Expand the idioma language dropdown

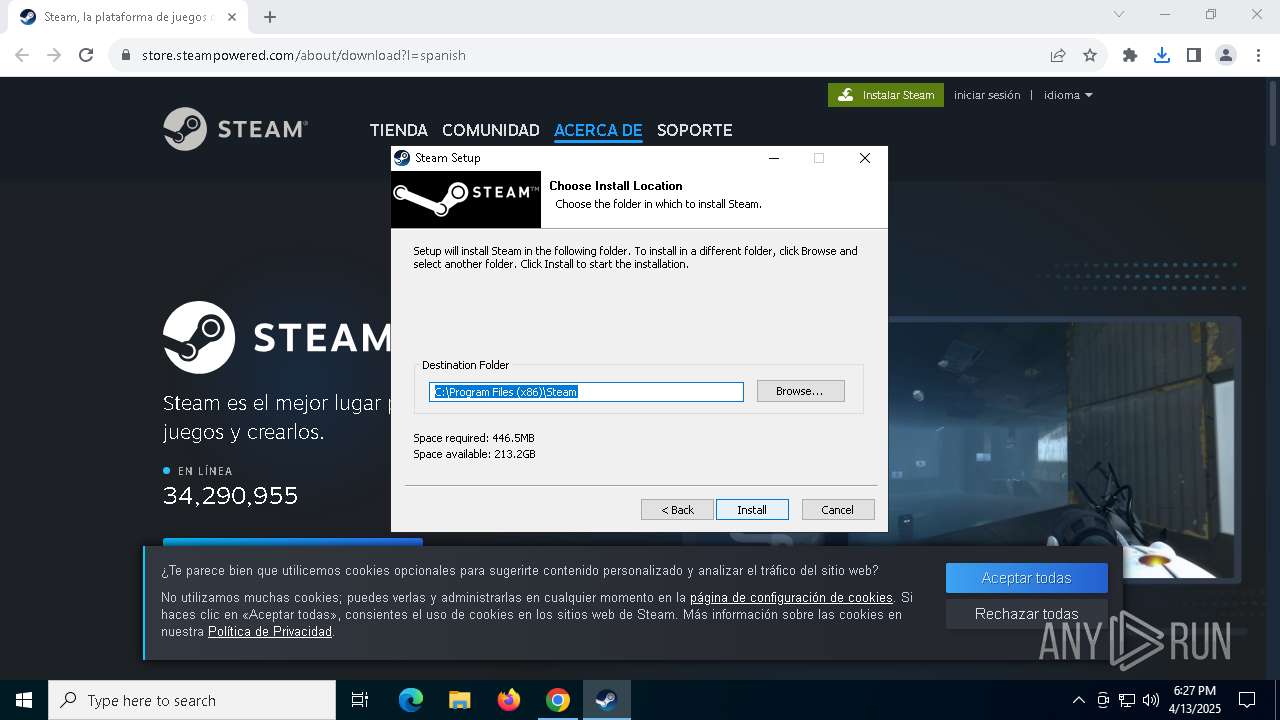1068,95
